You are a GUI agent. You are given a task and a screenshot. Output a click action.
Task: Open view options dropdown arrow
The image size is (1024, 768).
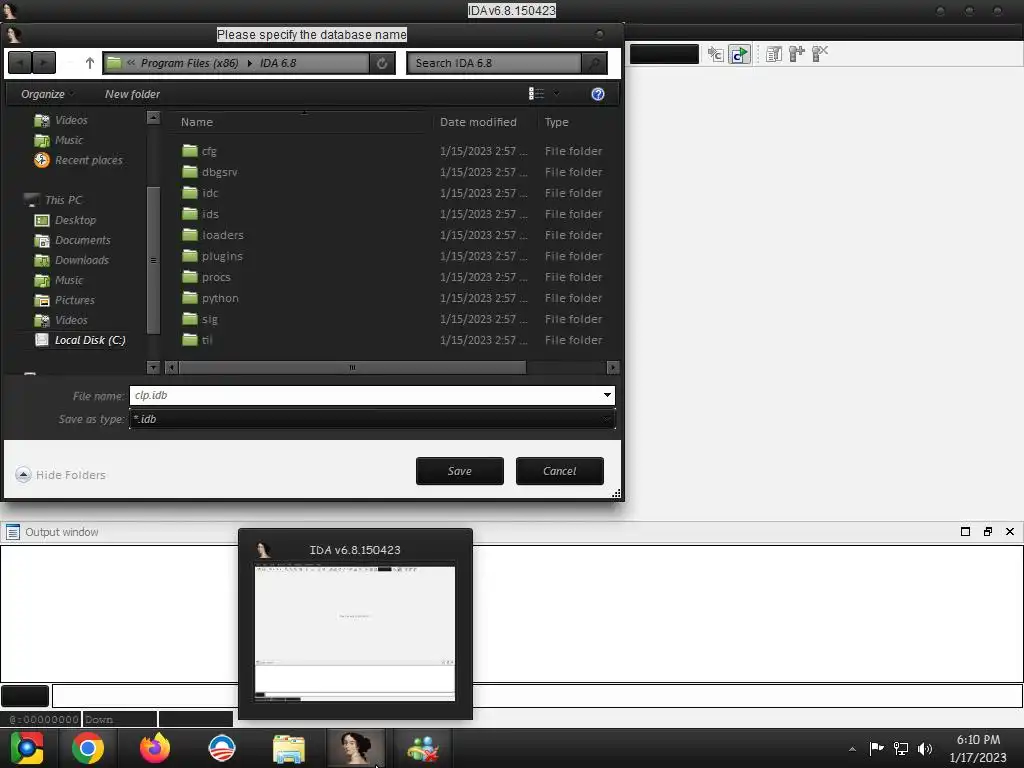(556, 94)
